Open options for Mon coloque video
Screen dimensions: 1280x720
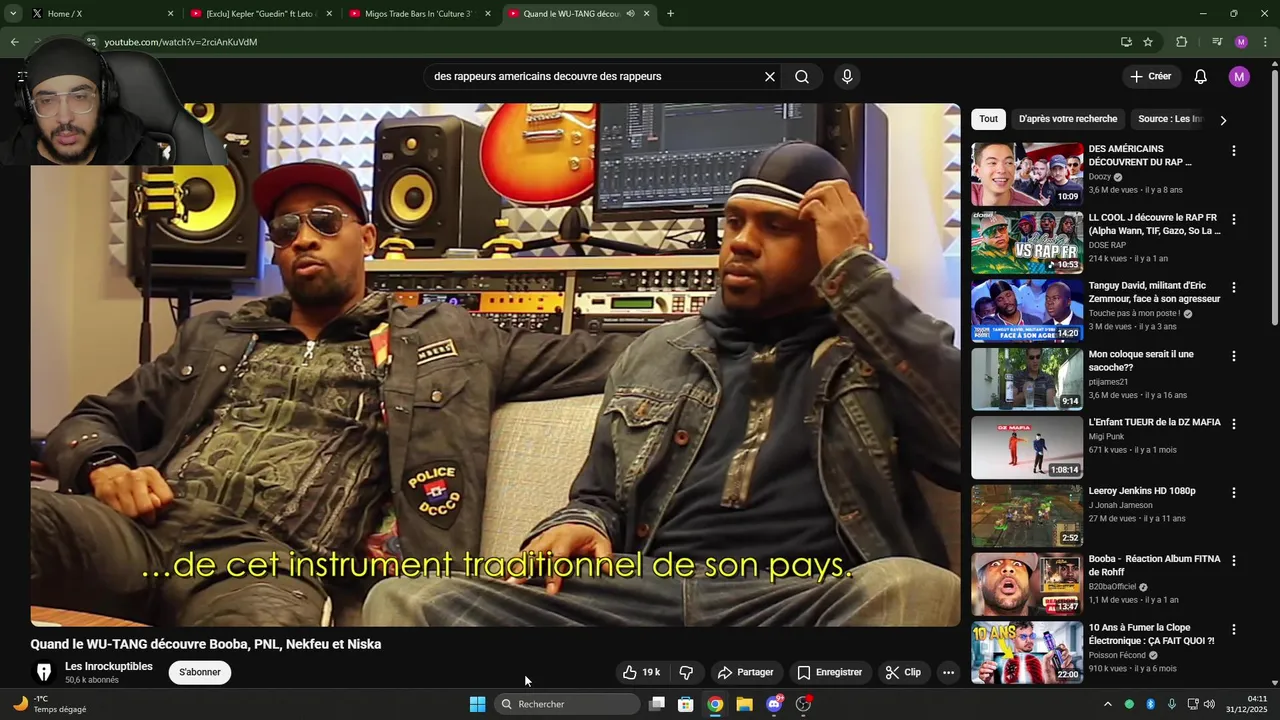click(1233, 356)
